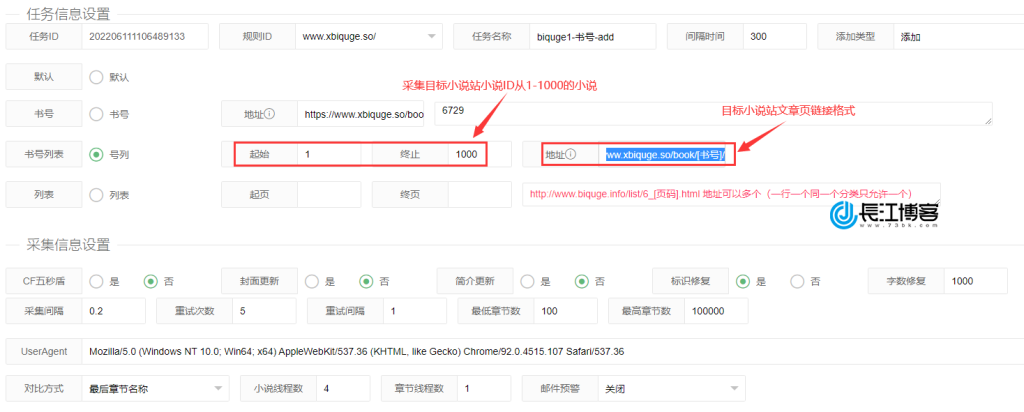Open the 邮件预警 dropdown
Viewport: 1024px width, 412px height.
coord(670,388)
